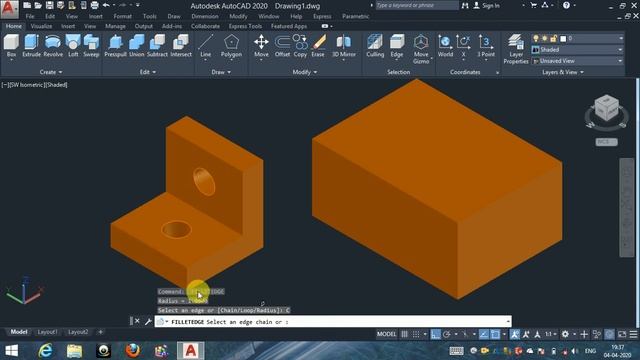Screen dimensions: 640x360
Task: Toggle ortho mode in status bar
Action: click(436, 334)
